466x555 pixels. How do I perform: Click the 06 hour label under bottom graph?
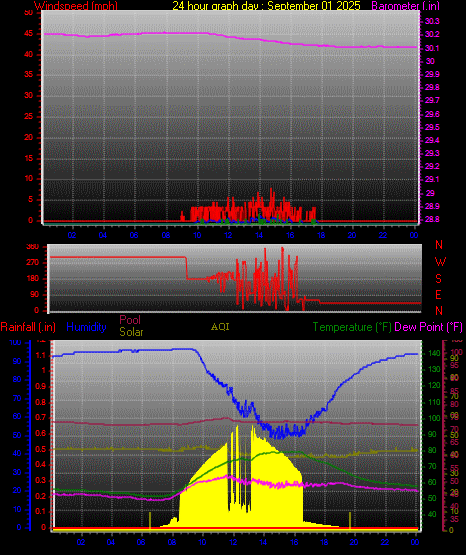141,542
